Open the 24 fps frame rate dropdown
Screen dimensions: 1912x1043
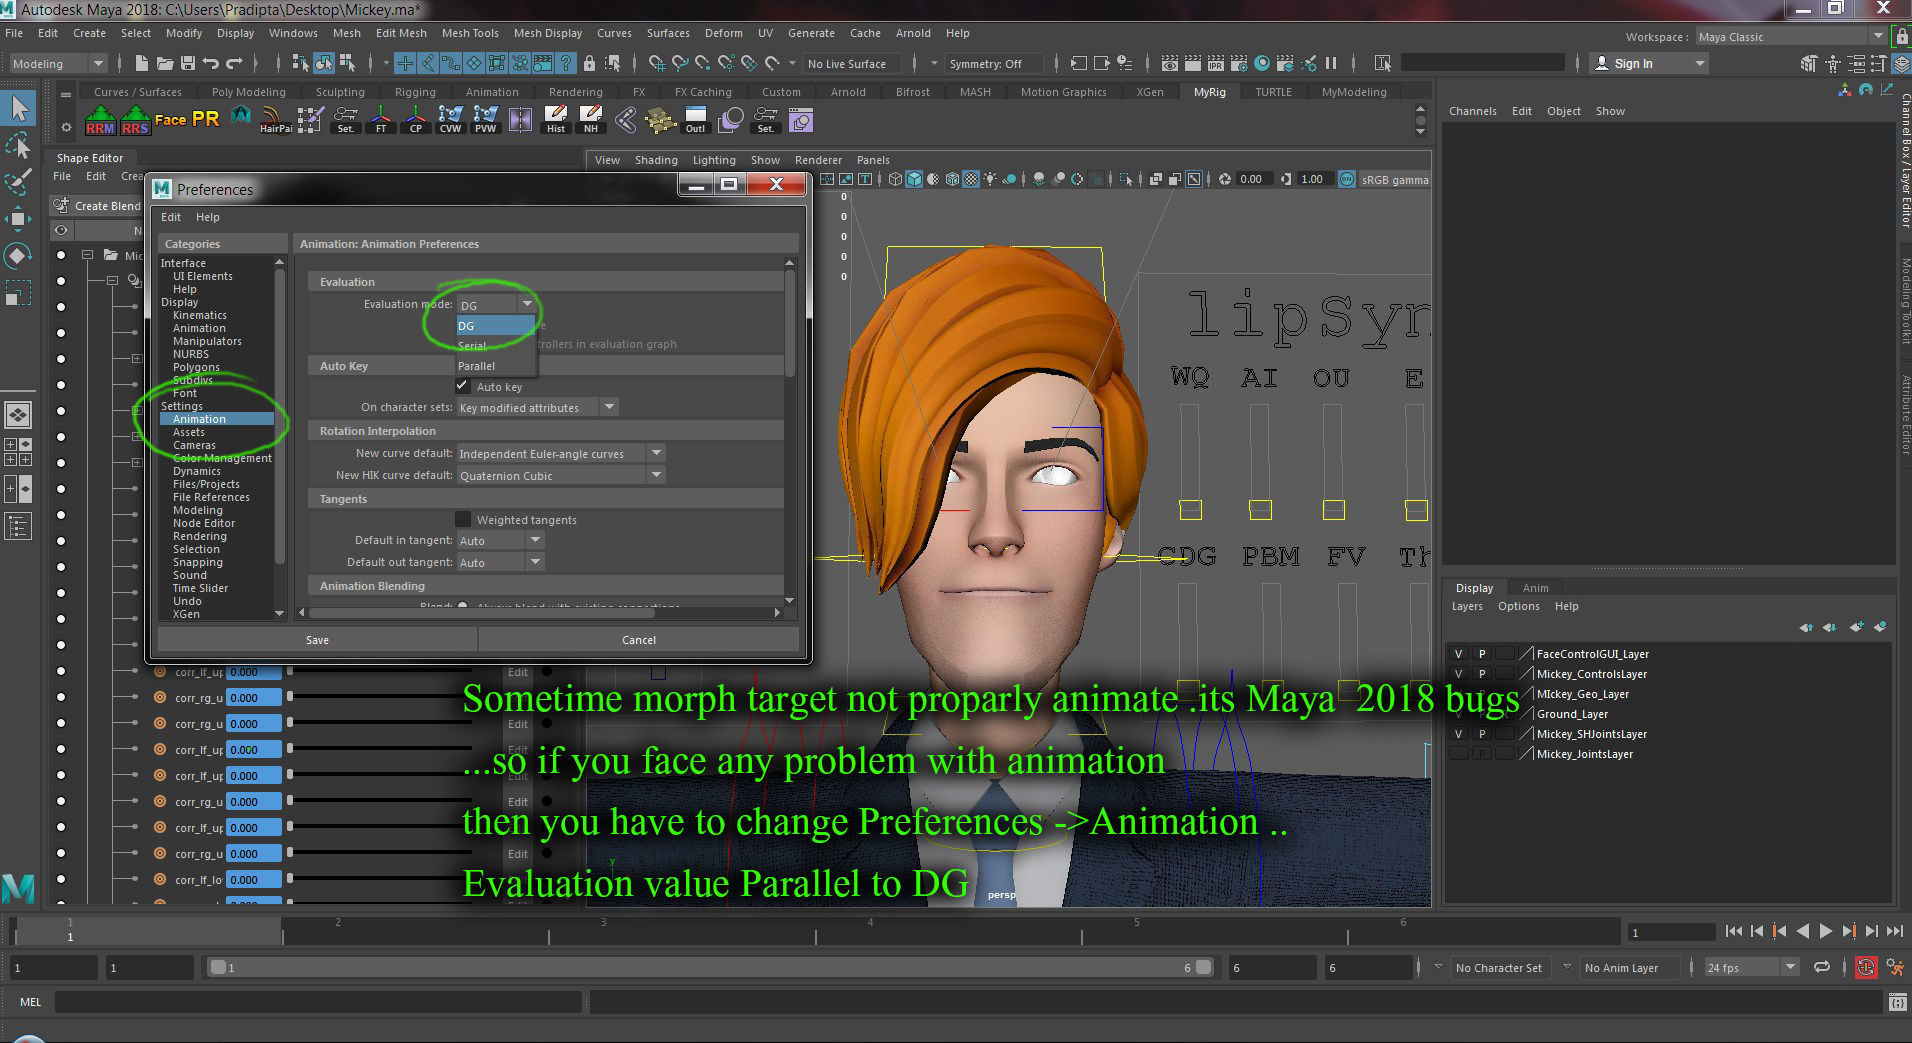tap(1752, 967)
